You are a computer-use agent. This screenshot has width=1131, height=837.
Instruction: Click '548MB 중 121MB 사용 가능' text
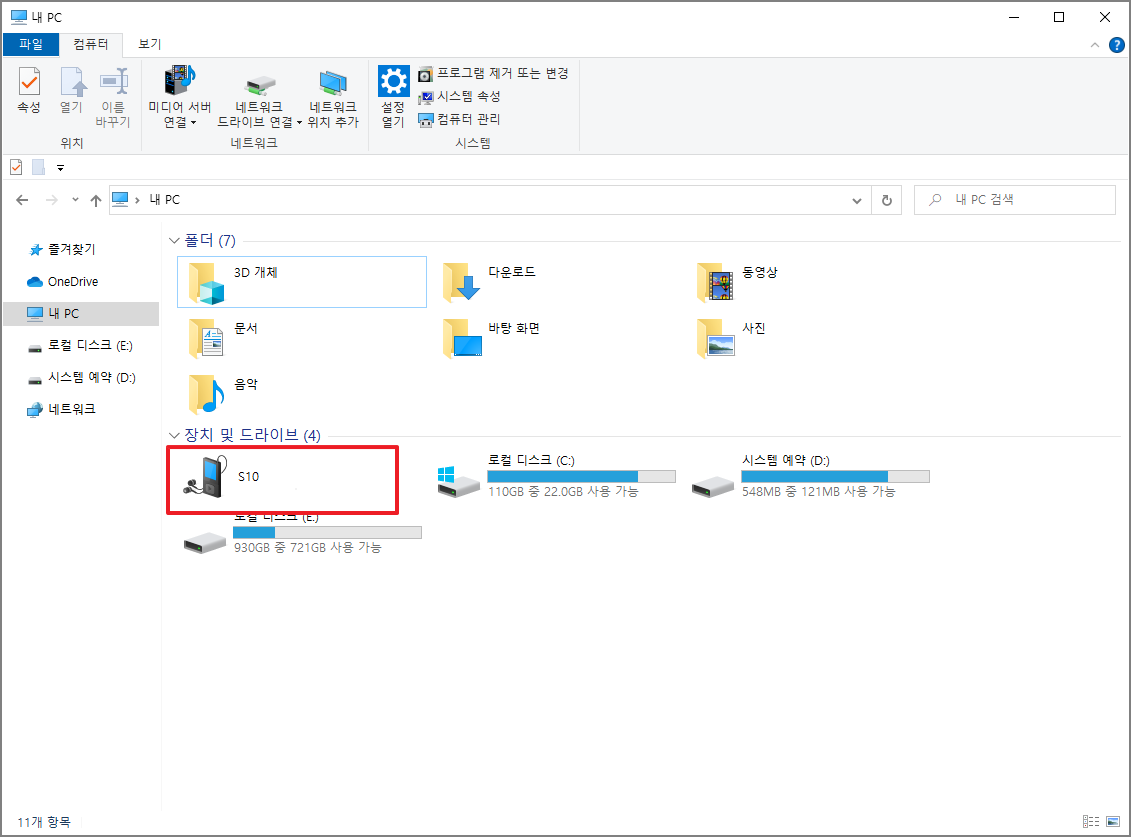coord(819,491)
